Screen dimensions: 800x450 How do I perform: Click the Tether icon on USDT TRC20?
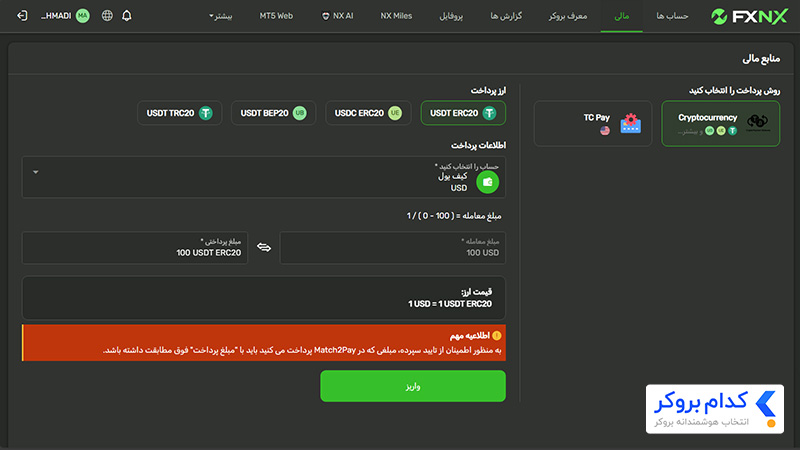tap(206, 113)
